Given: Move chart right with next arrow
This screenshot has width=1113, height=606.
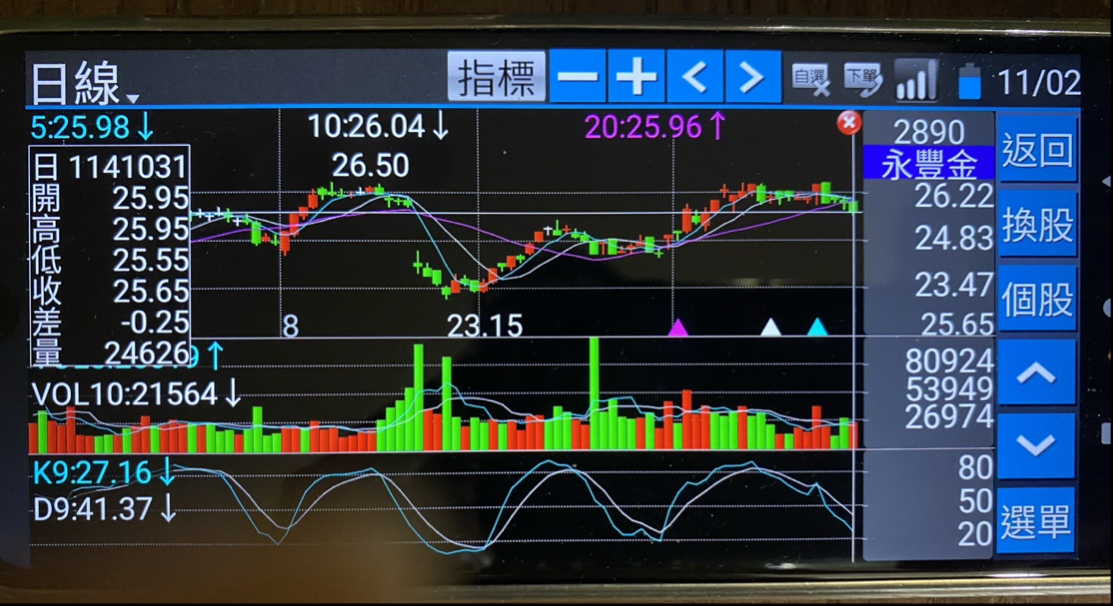Looking at the screenshot, I should [752, 77].
